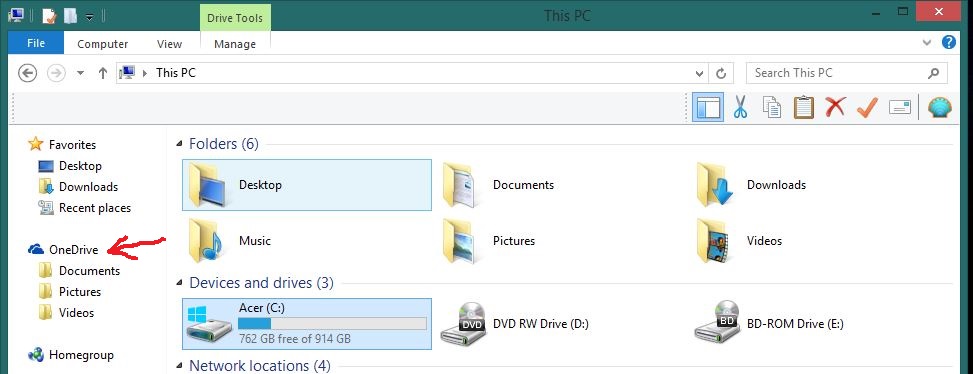This screenshot has width=973, height=374.
Task: Select the Pictures folder in Folders
Action: (488, 241)
